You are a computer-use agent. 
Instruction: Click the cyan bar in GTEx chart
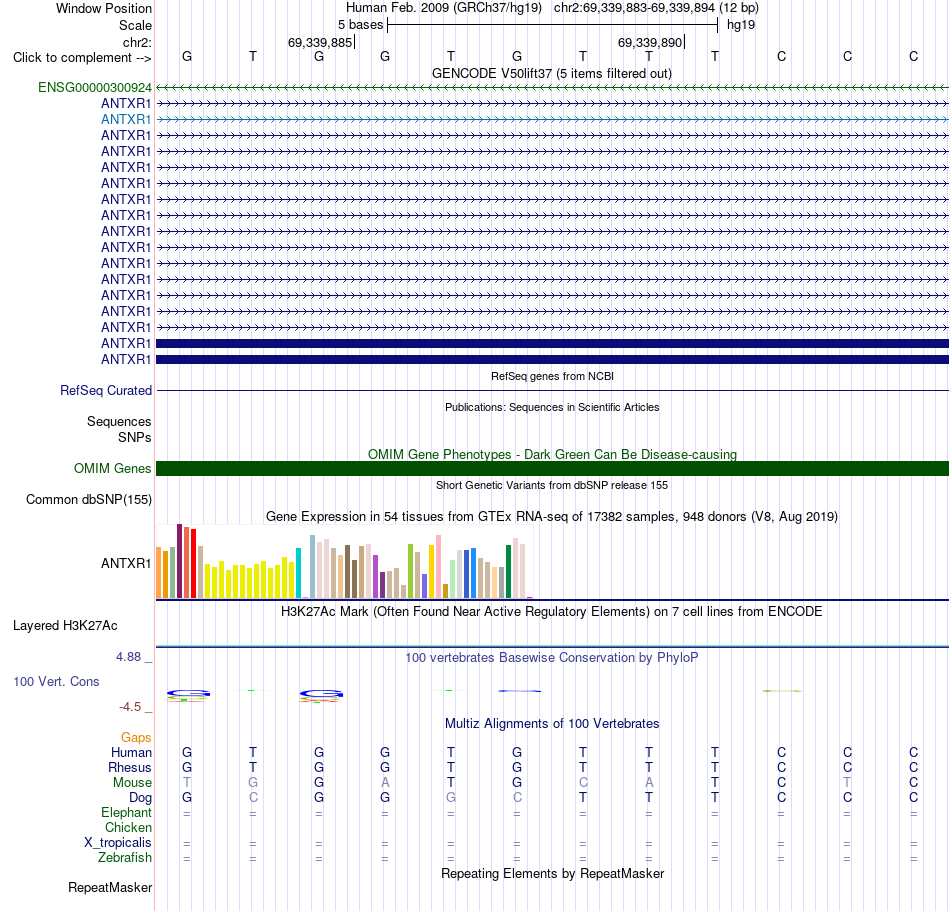(298, 573)
